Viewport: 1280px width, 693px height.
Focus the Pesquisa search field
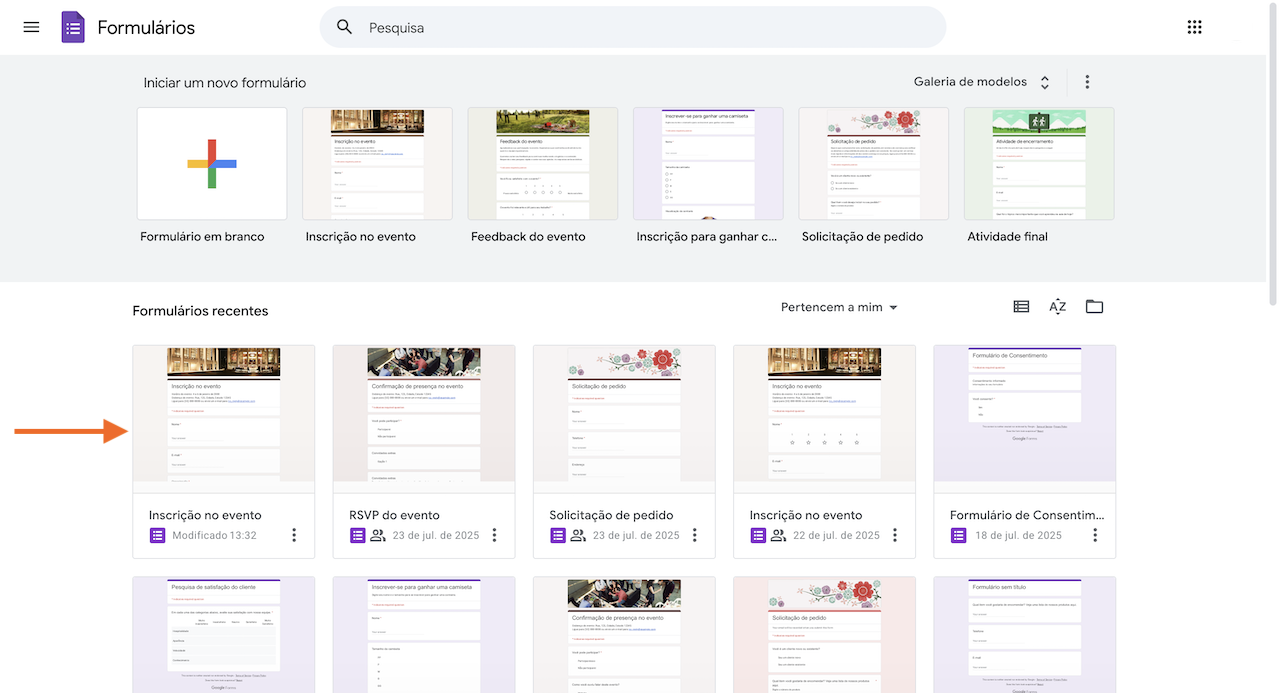(x=632, y=27)
